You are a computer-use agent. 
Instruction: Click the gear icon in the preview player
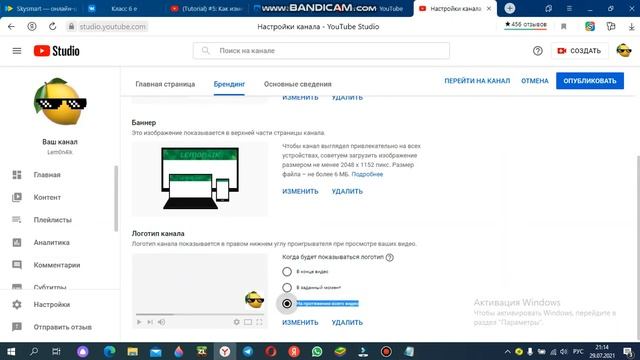point(236,322)
